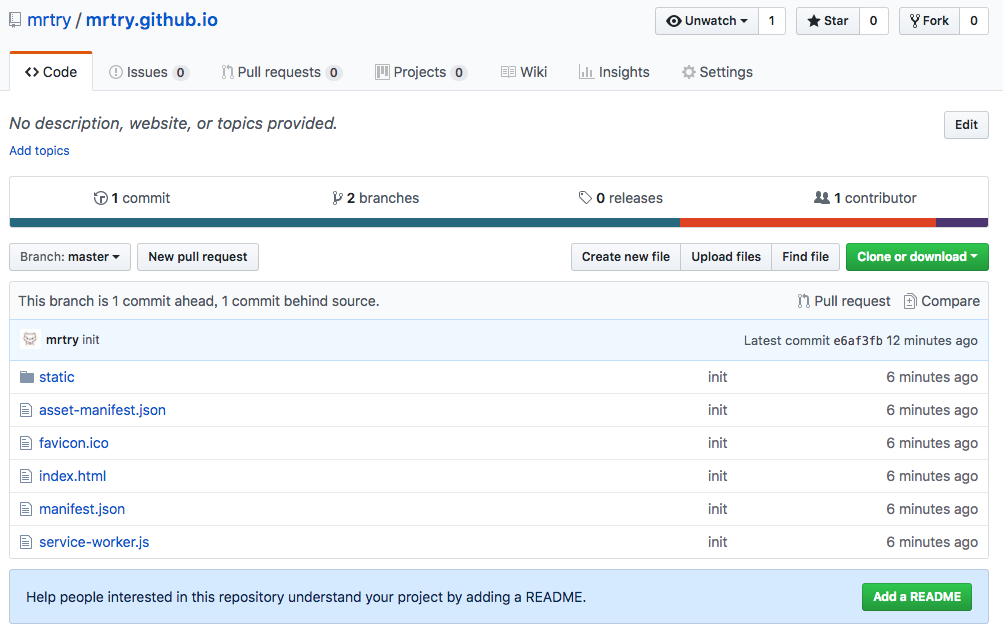This screenshot has width=1003, height=635.
Task: Click the commit history clock icon
Action: [100, 198]
